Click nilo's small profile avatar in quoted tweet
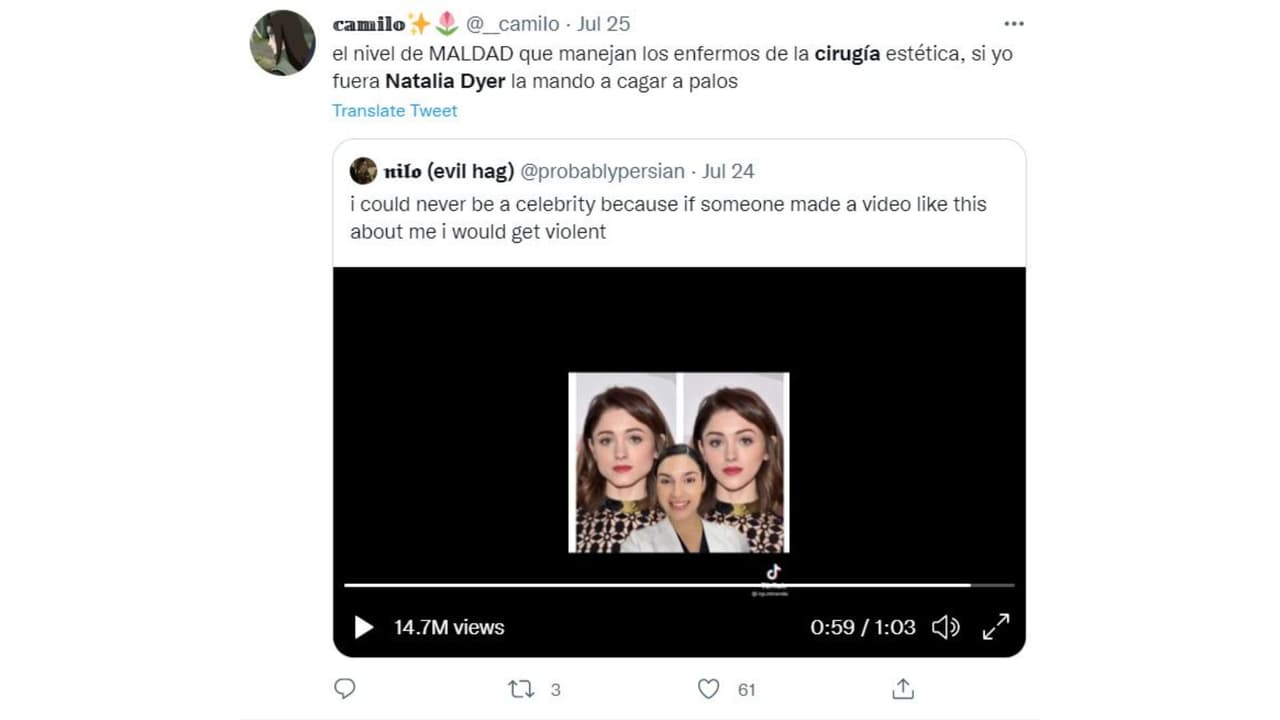This screenshot has width=1280, height=720. click(364, 170)
